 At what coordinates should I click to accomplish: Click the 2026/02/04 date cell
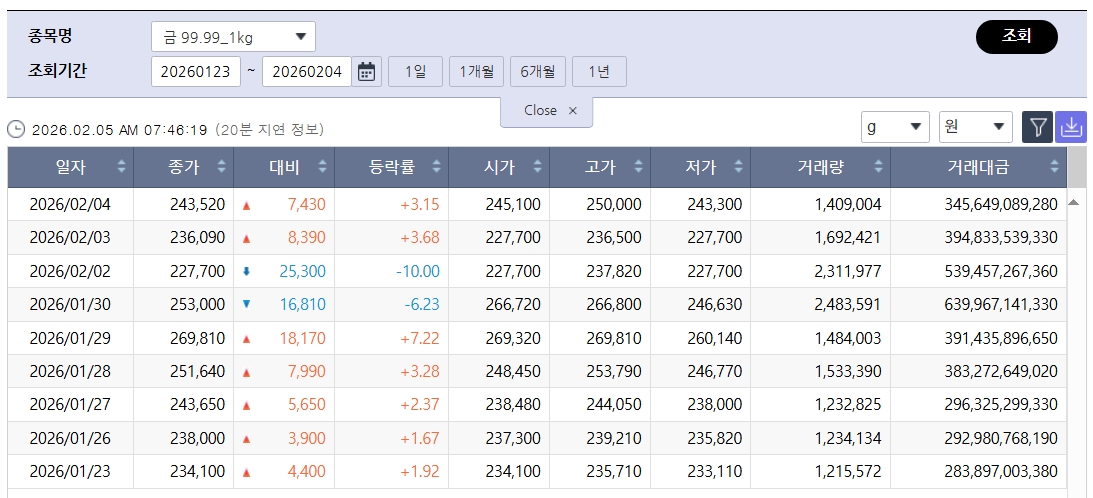[70, 204]
